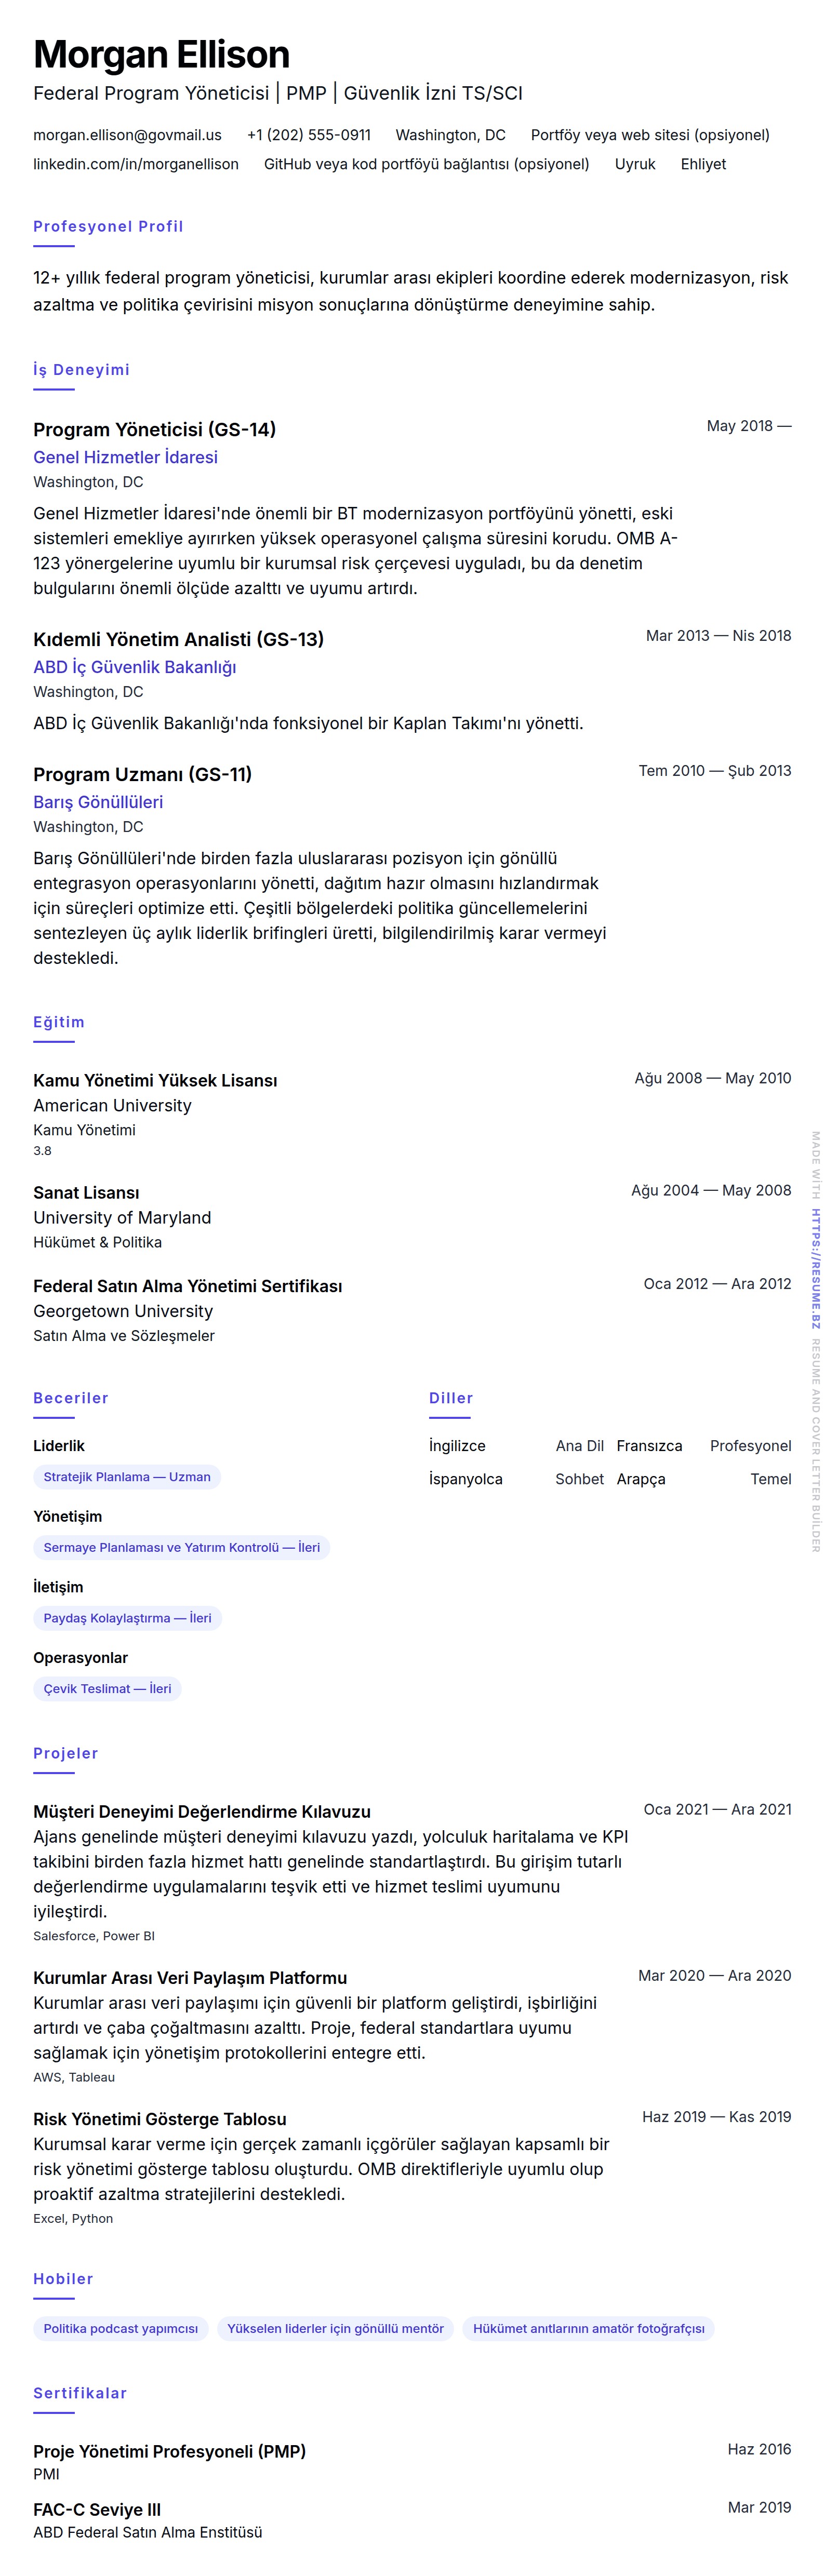Select the Stratejik Planlama — Uzman skill tag

coord(127,1477)
